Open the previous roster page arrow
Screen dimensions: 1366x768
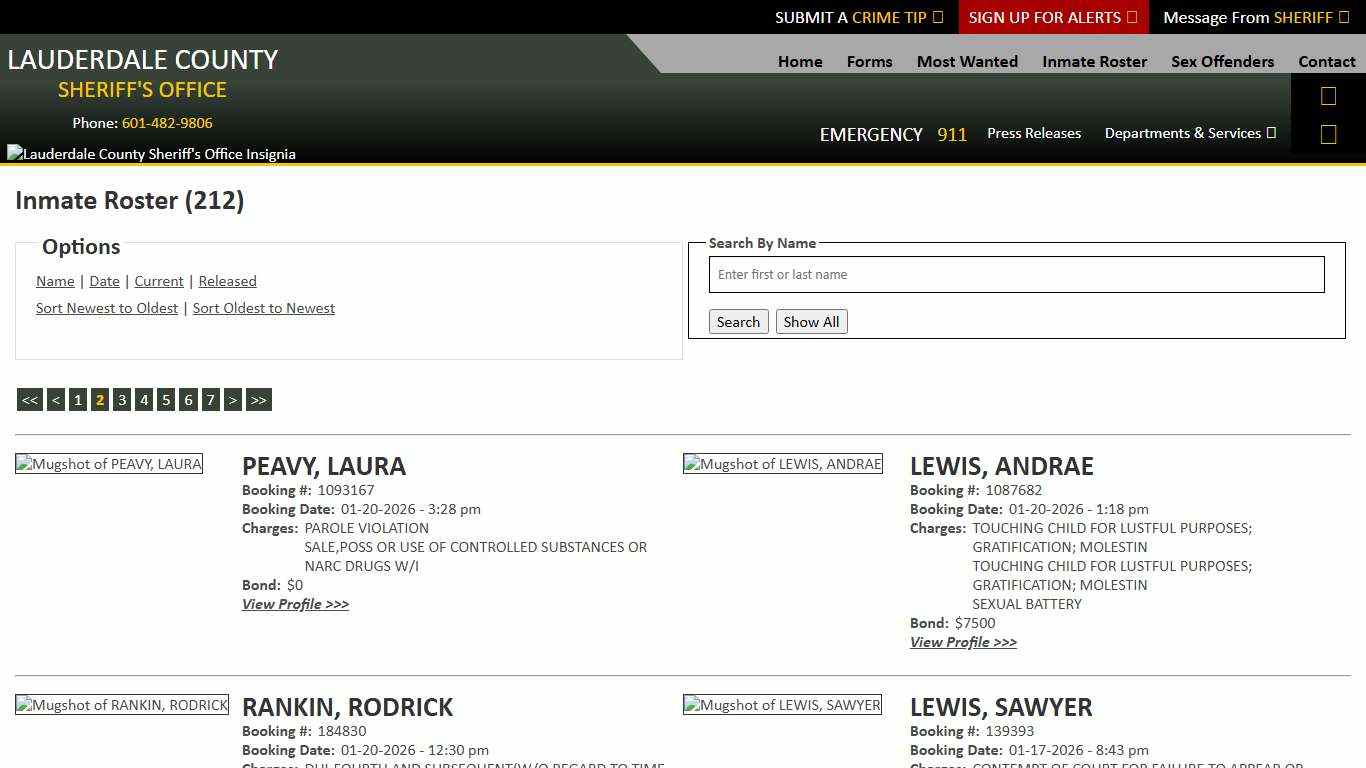[x=55, y=399]
